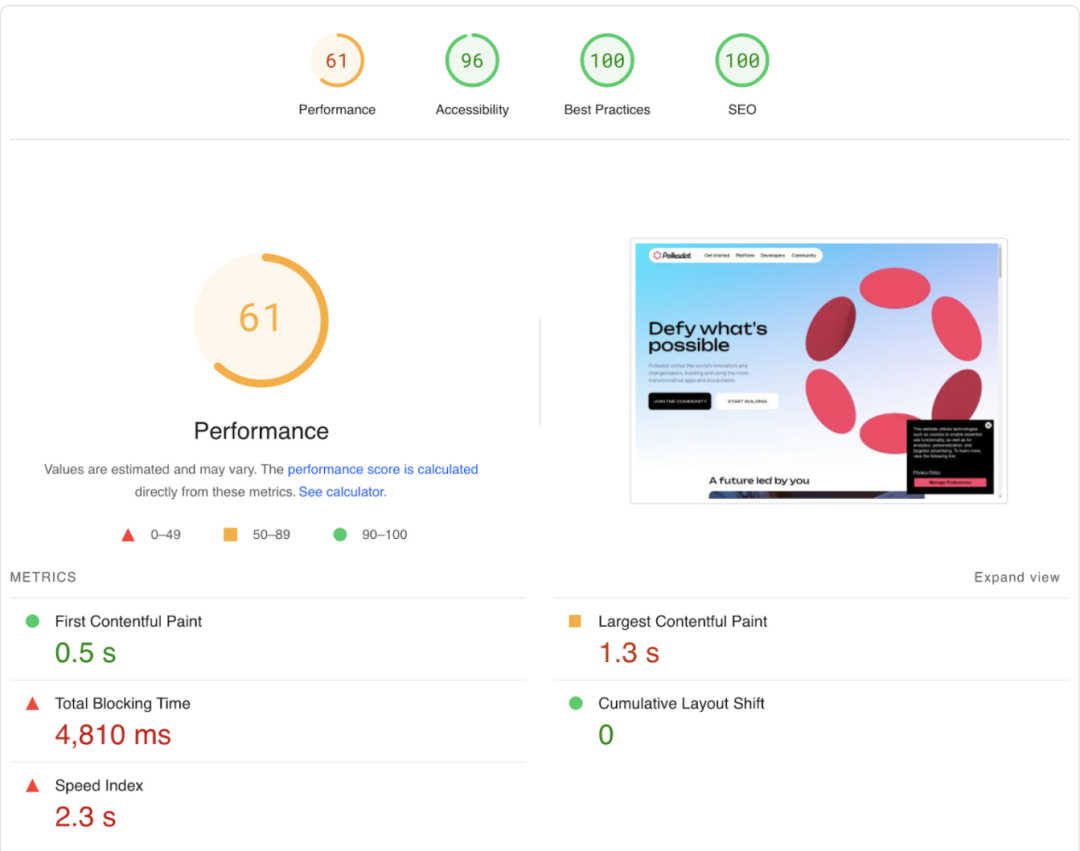
Task: Click the '2.3 s' Speed Index value
Action: point(85,817)
